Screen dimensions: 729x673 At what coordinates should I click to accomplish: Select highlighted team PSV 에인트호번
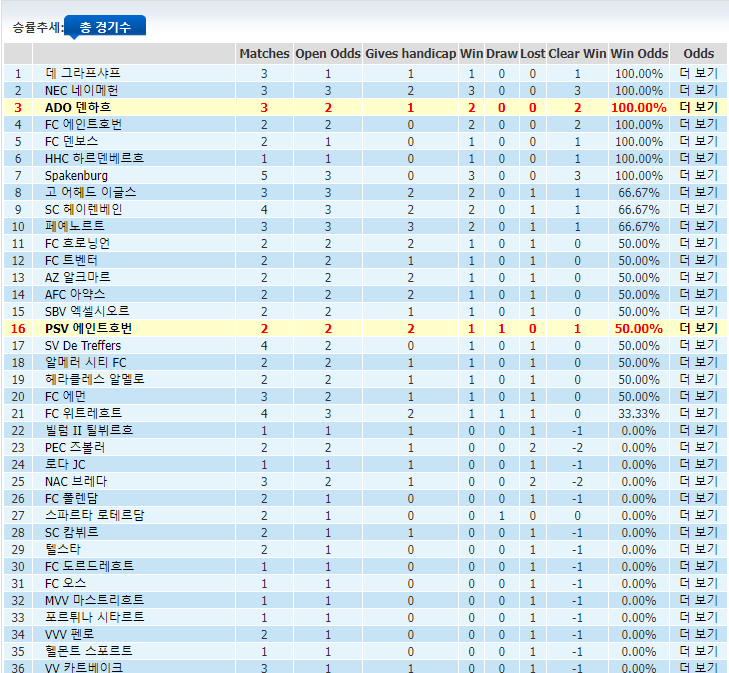[x=88, y=329]
